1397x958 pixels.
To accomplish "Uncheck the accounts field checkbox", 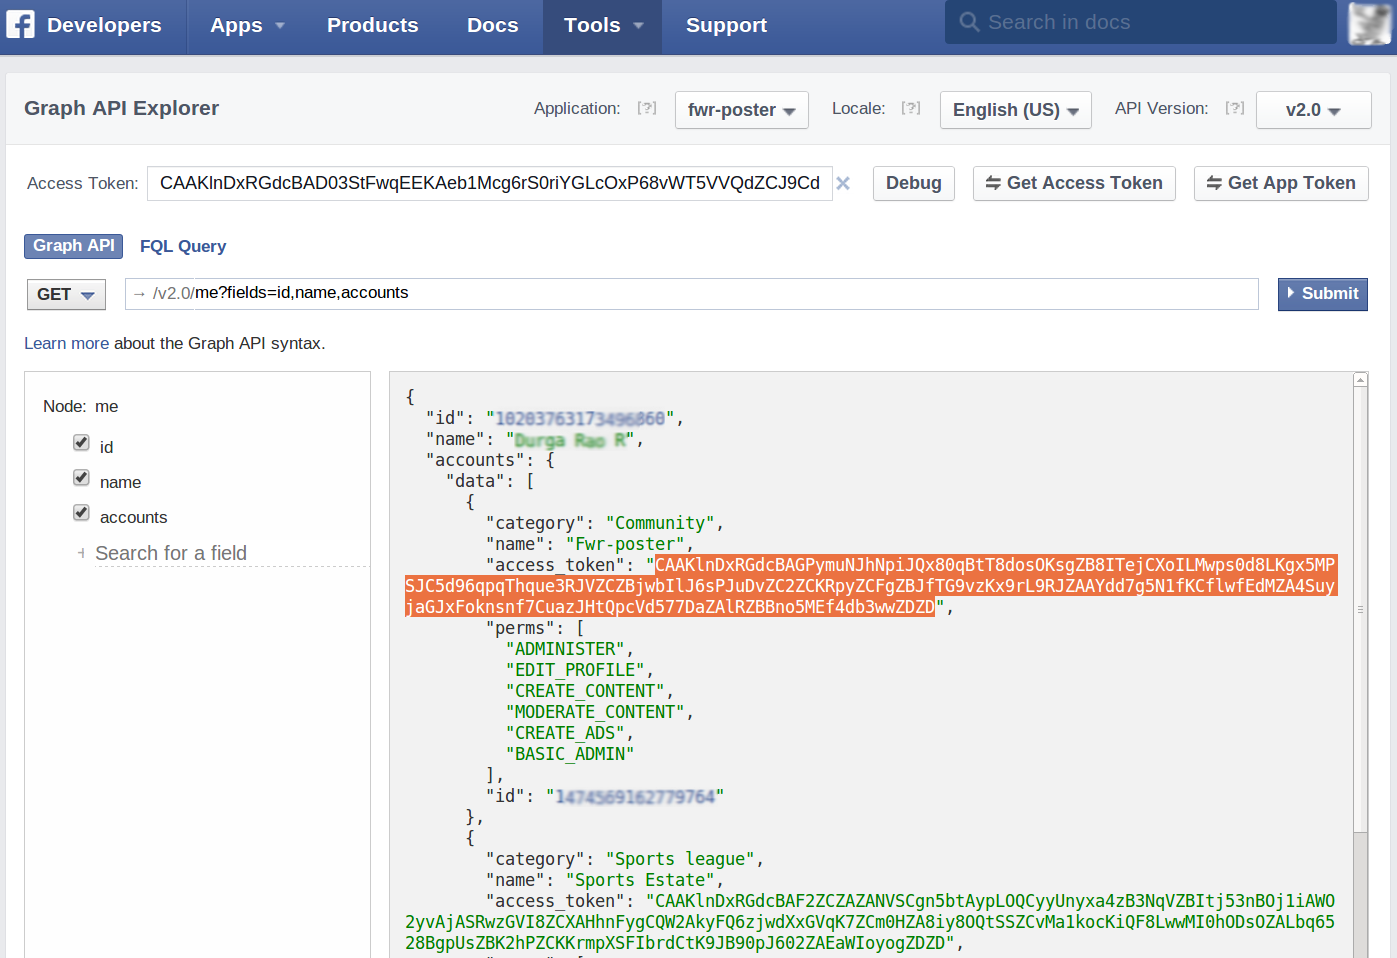I will pos(81,512).
